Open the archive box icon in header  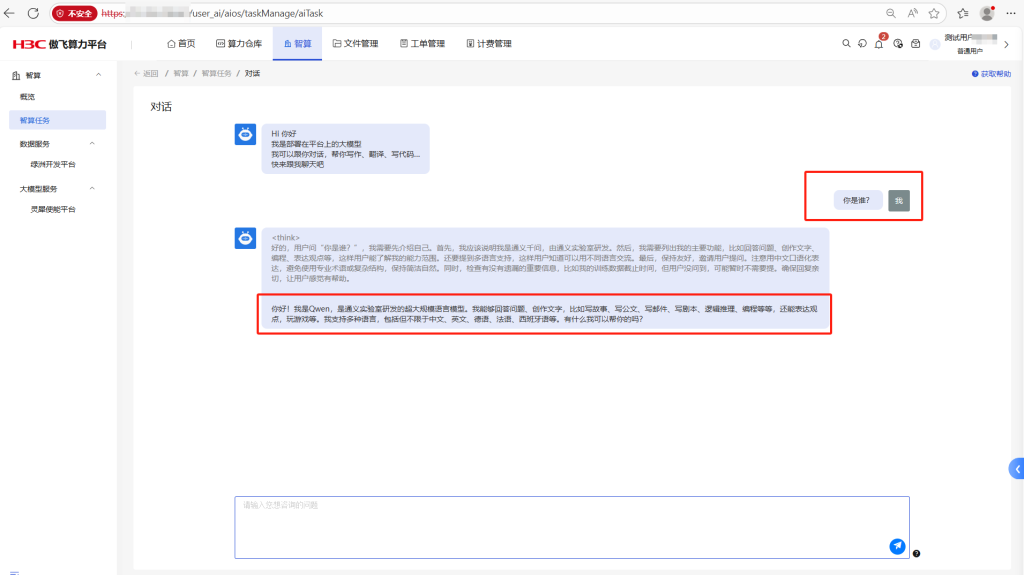coord(915,44)
